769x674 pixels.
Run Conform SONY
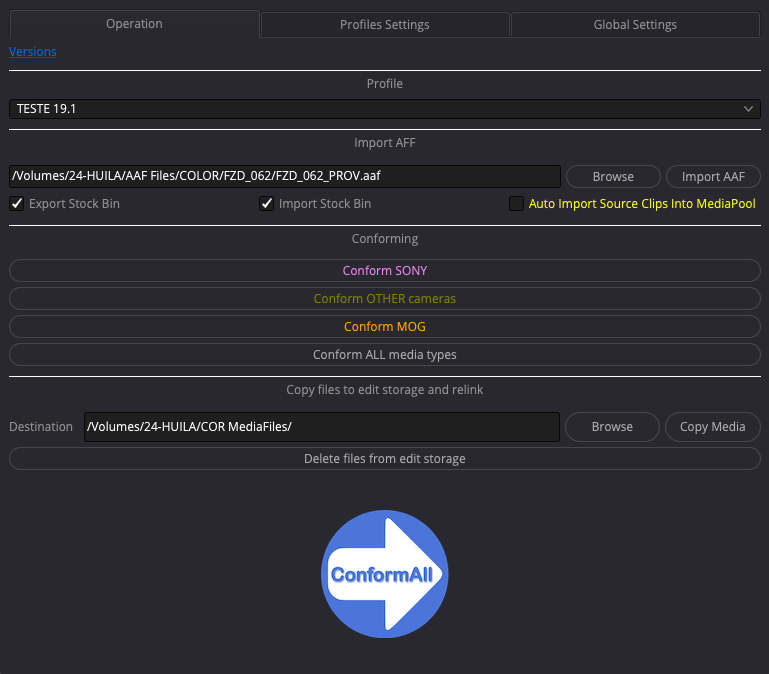coord(384,271)
